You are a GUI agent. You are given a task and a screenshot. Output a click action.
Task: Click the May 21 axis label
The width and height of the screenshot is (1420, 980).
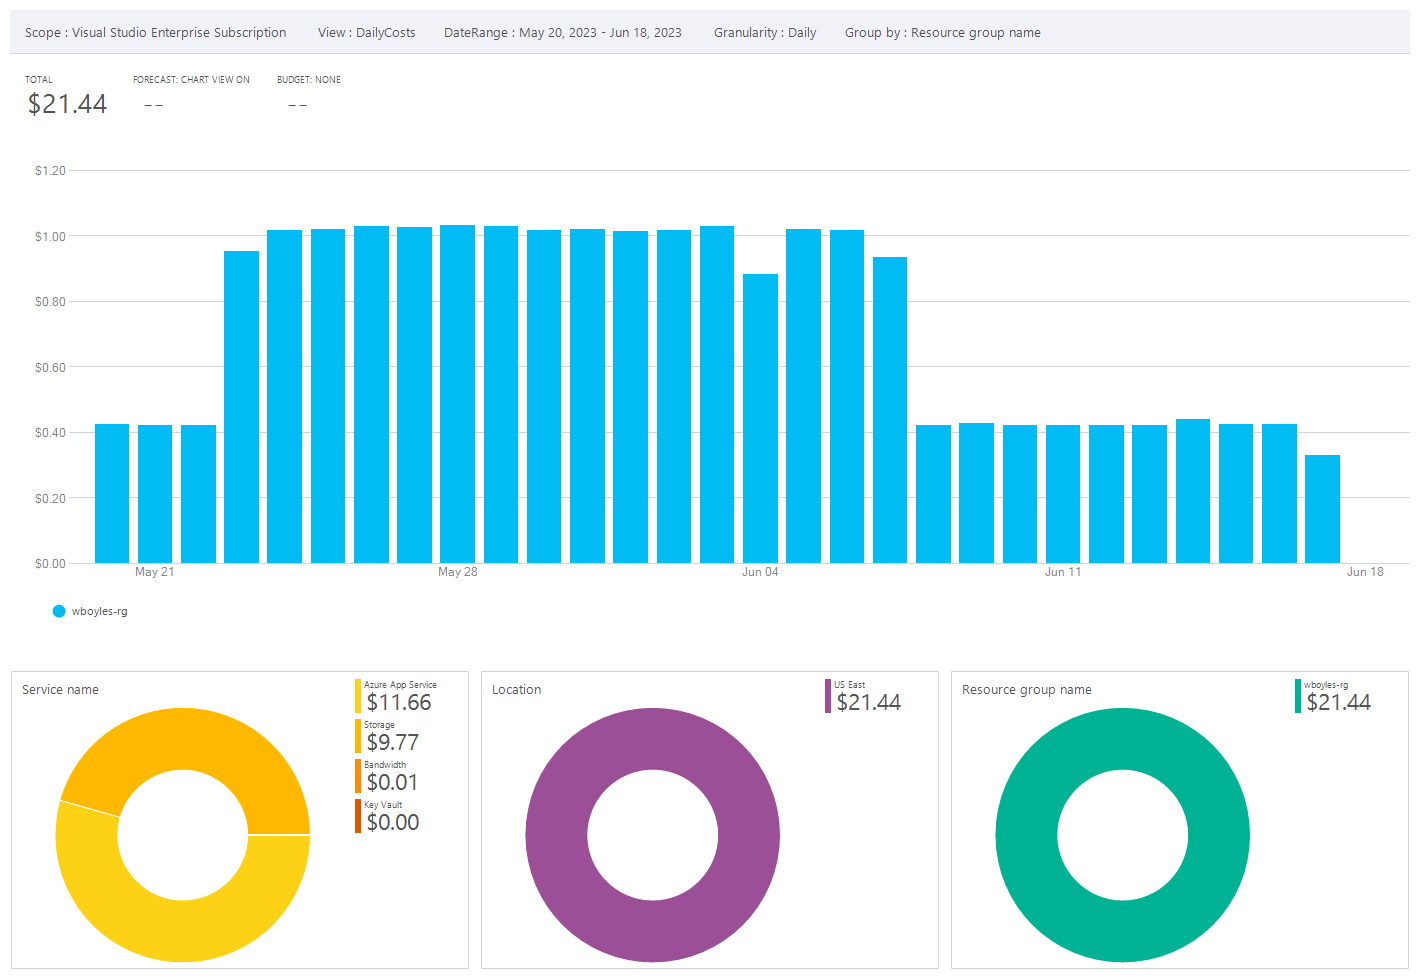tap(155, 572)
